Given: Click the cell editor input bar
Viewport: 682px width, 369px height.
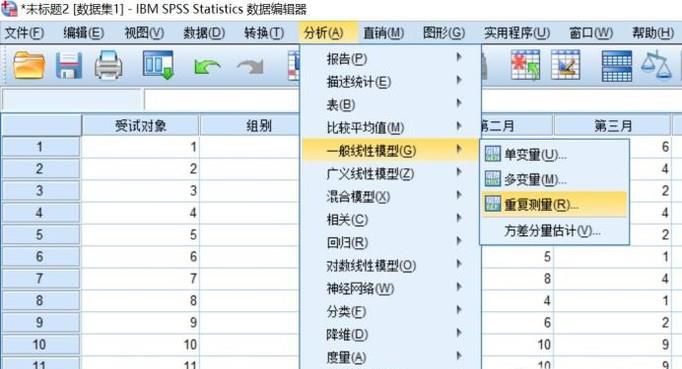Looking at the screenshot, I should coord(222,100).
